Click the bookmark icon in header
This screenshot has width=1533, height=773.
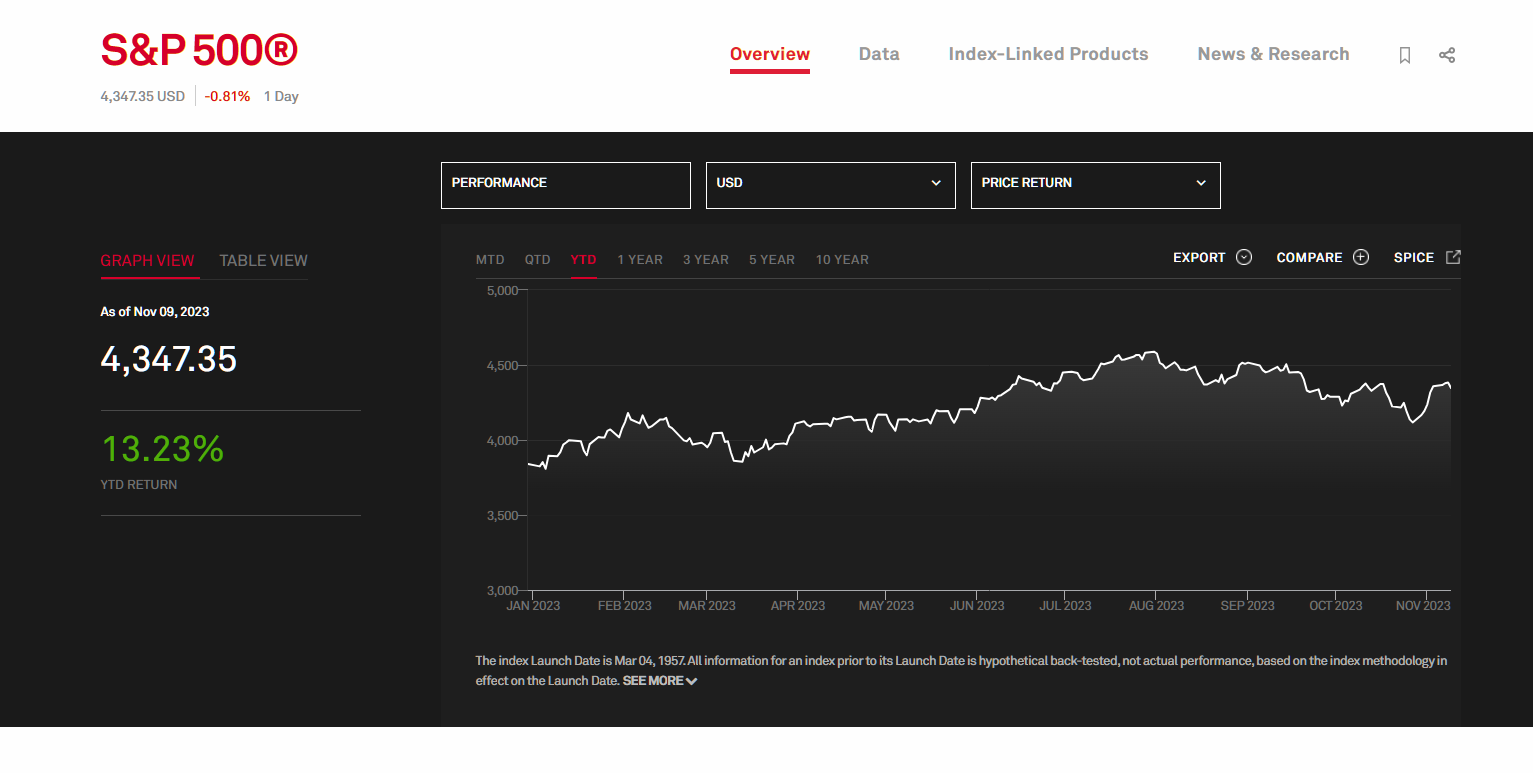1405,55
